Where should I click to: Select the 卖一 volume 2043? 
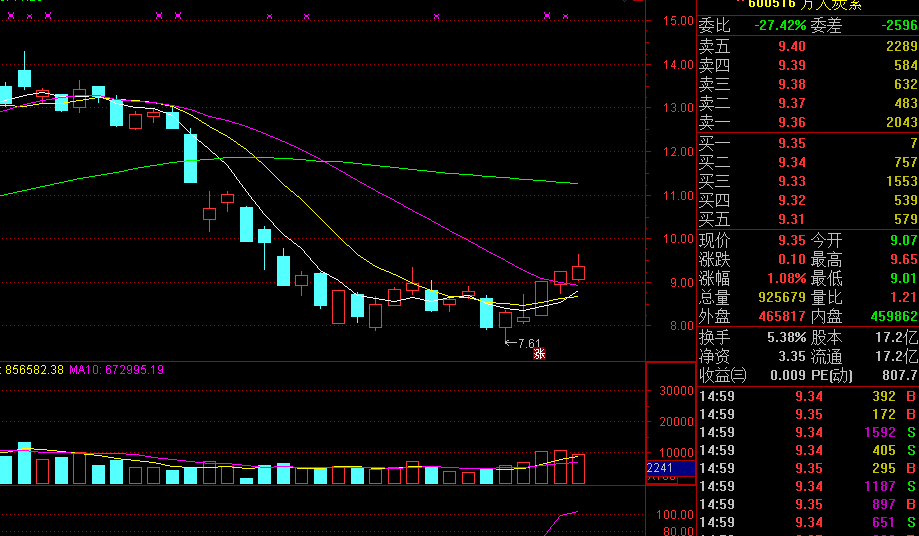click(901, 122)
